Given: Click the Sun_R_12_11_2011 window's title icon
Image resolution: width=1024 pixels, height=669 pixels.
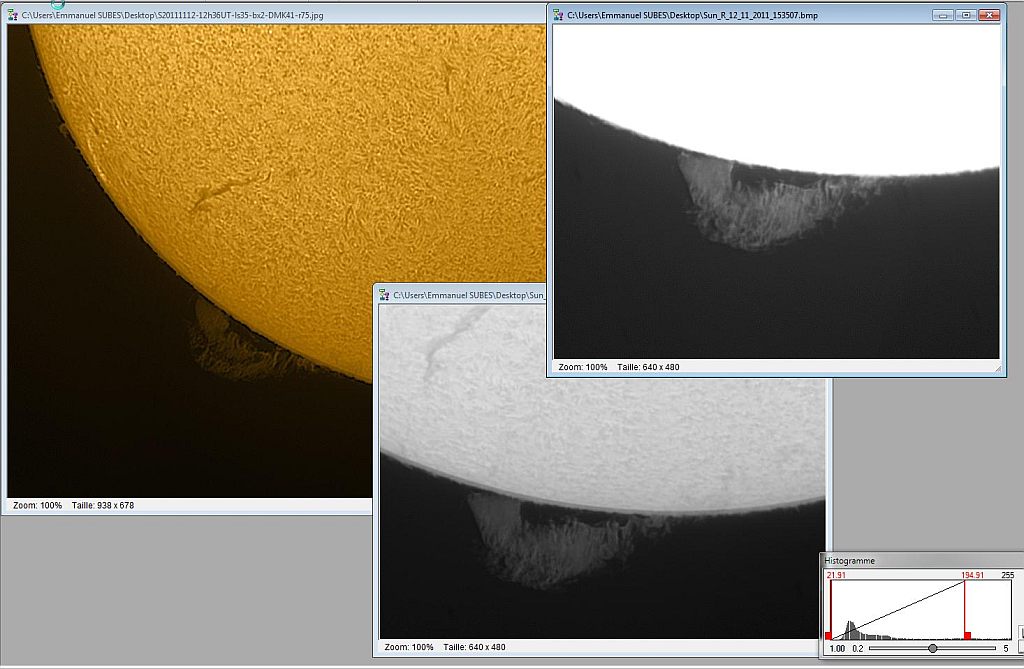Looking at the screenshot, I should [558, 14].
